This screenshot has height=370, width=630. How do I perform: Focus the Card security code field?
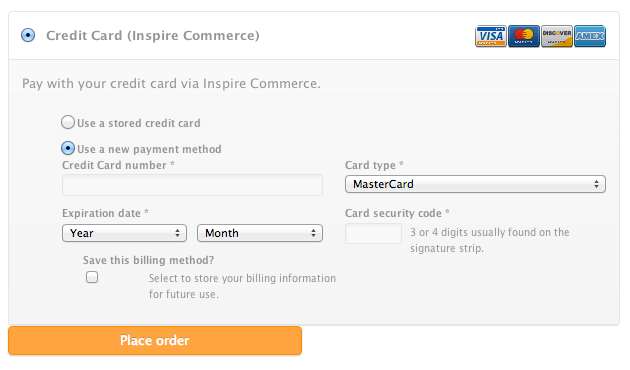(373, 233)
